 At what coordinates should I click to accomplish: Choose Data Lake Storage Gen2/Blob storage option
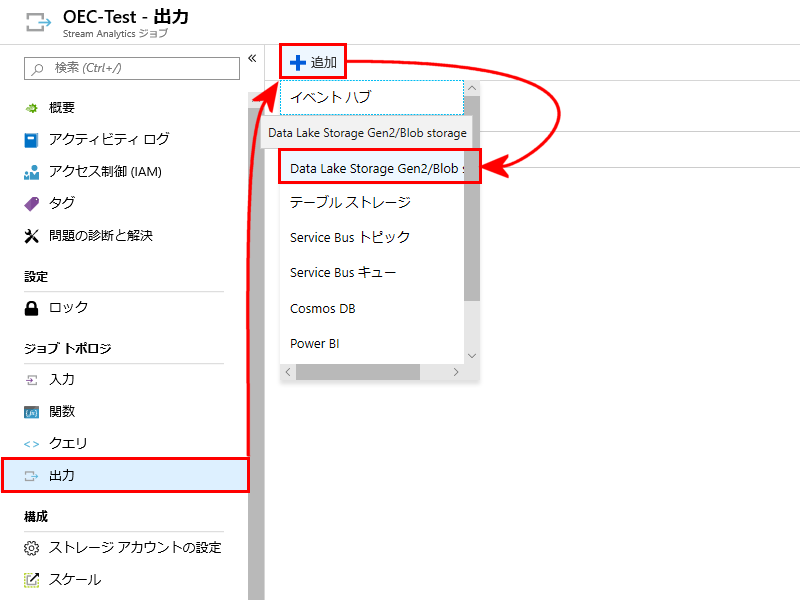pos(372,168)
